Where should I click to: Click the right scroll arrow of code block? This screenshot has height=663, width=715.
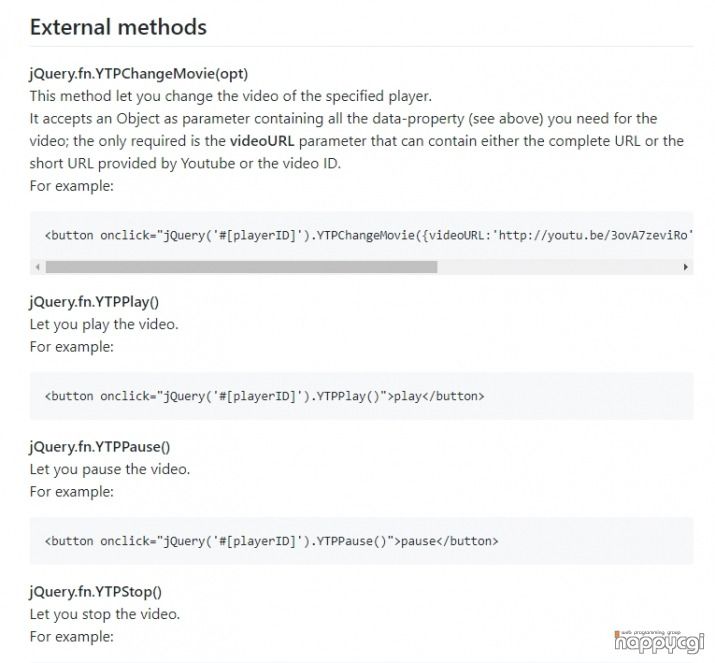pos(685,267)
